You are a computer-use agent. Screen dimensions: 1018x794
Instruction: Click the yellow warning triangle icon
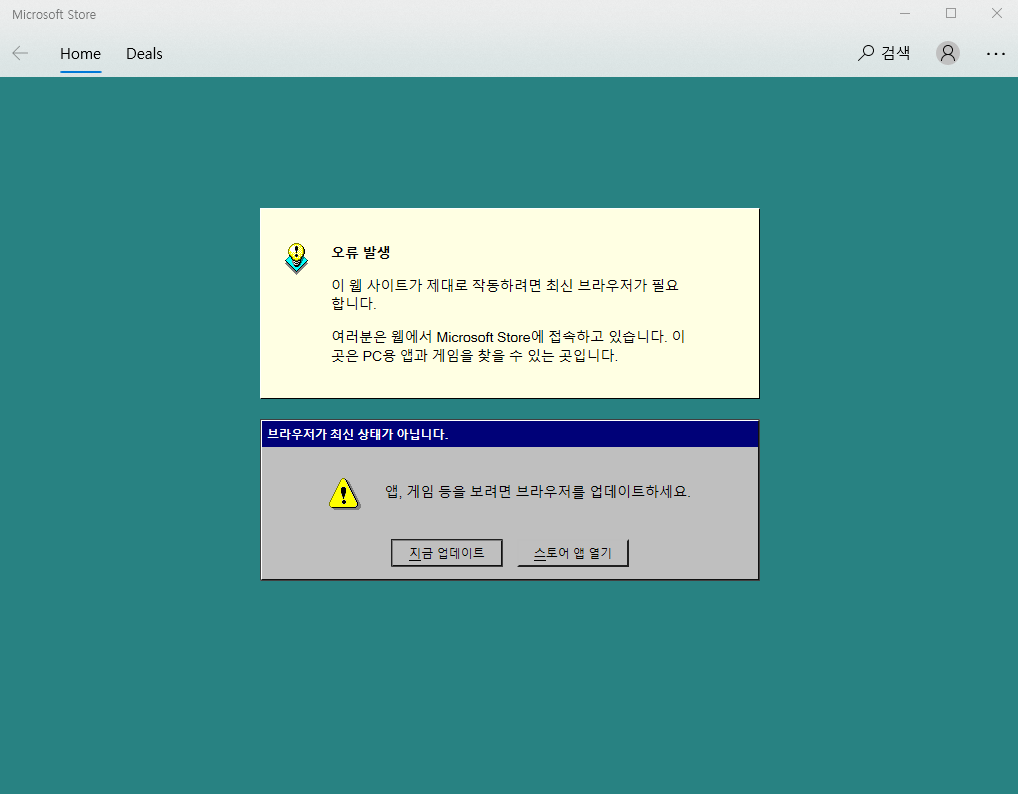point(344,493)
